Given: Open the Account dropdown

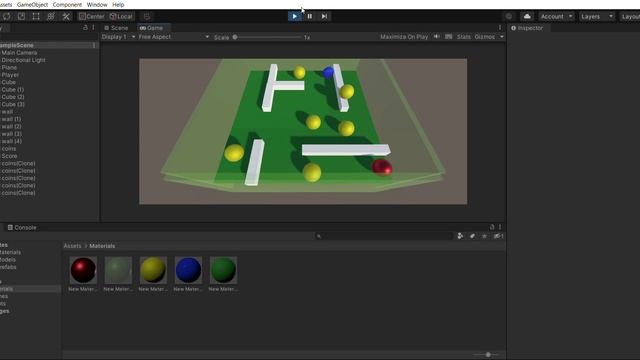Looking at the screenshot, I should point(557,16).
